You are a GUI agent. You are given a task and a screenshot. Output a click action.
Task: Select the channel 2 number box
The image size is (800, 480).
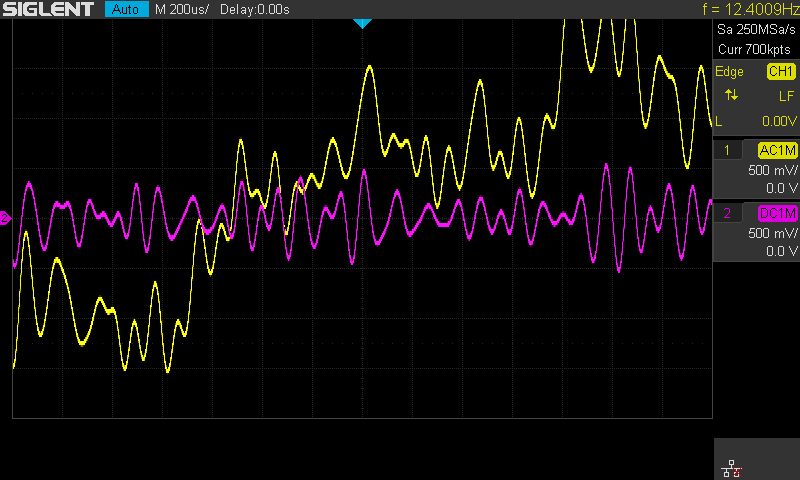727,213
